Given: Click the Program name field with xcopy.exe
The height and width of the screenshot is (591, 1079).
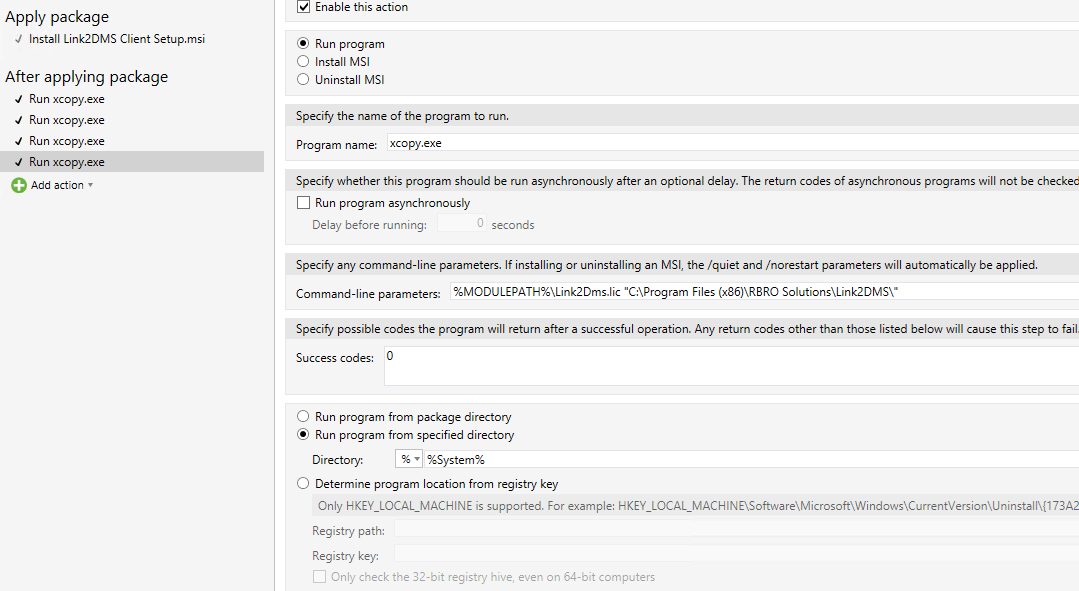Looking at the screenshot, I should tap(733, 143).
